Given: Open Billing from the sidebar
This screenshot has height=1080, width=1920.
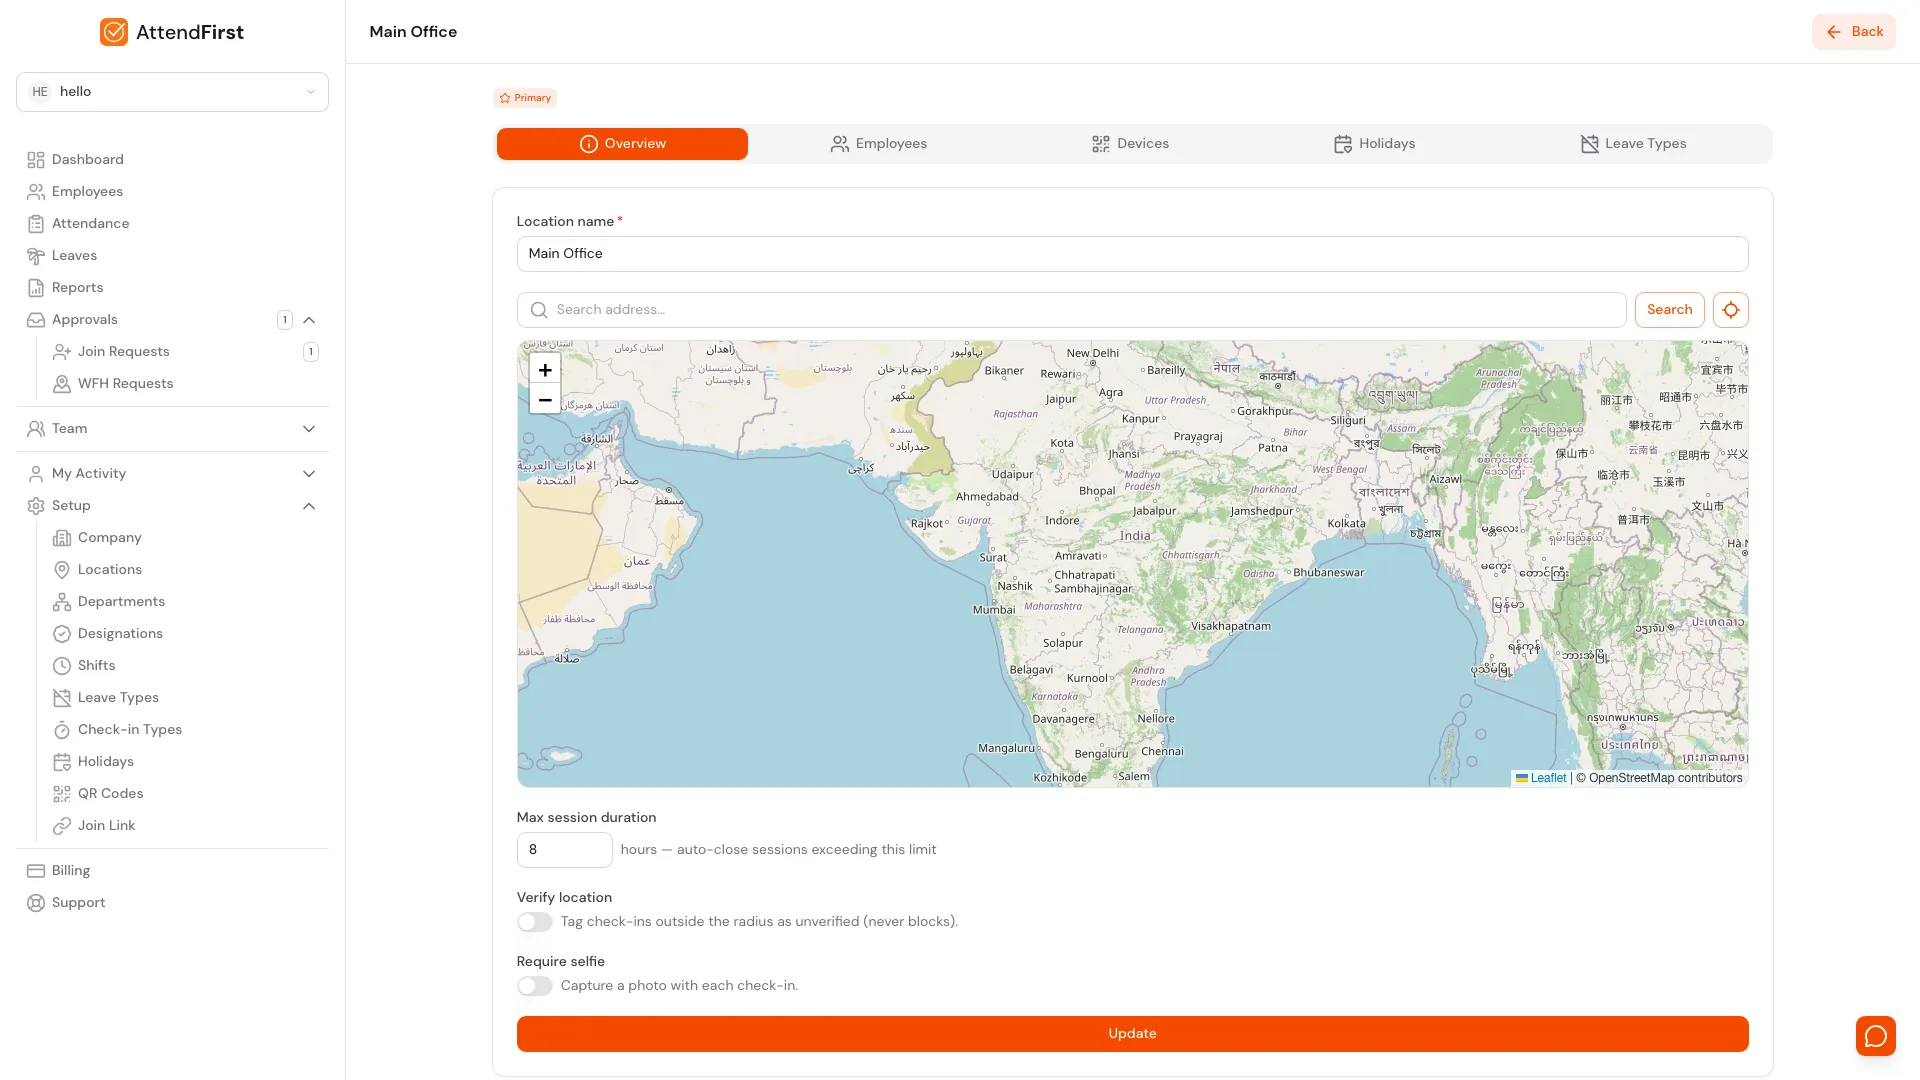Looking at the screenshot, I should point(70,871).
